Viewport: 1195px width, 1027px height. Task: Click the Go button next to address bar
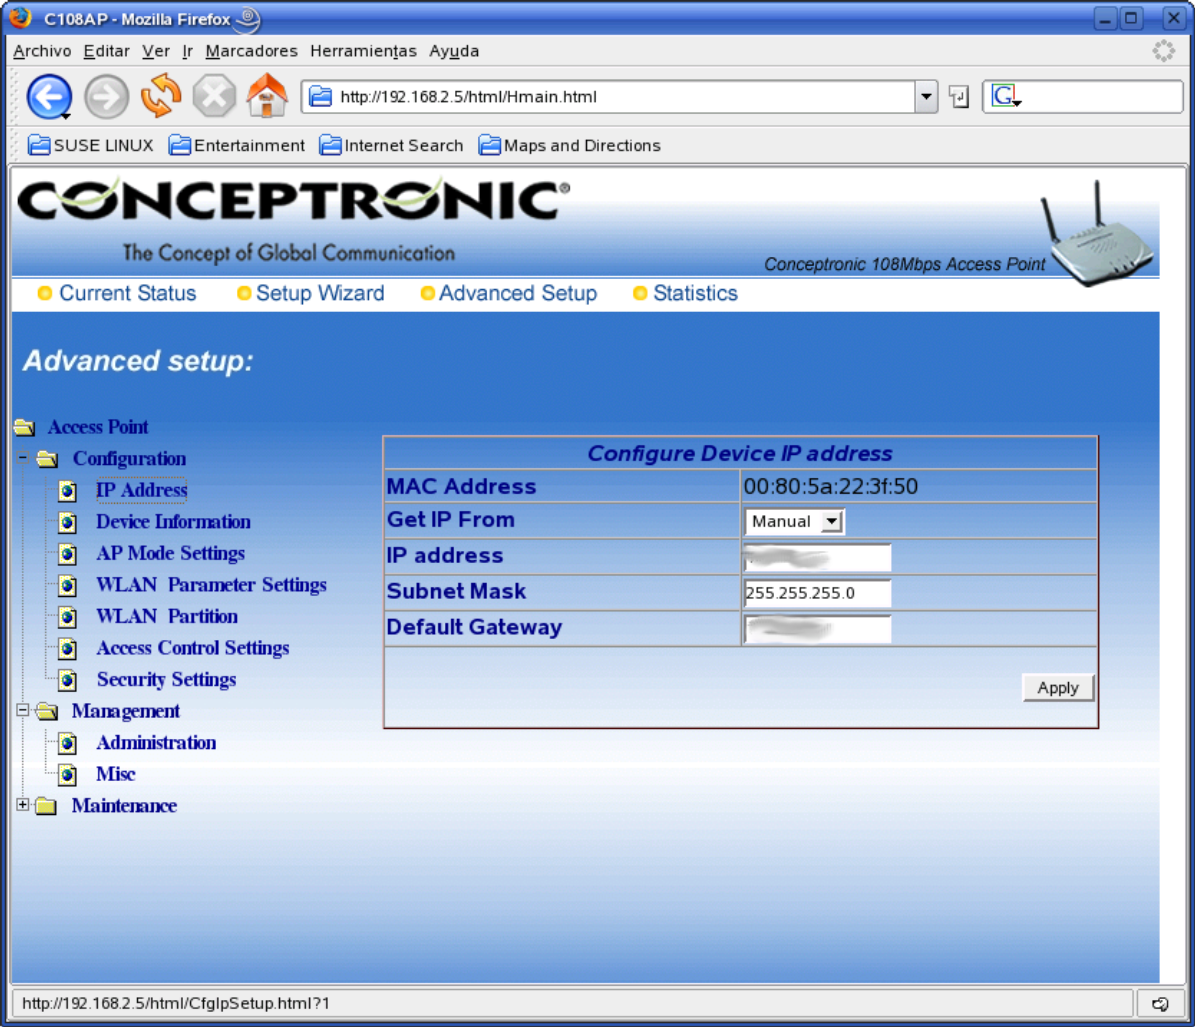[x=959, y=97]
